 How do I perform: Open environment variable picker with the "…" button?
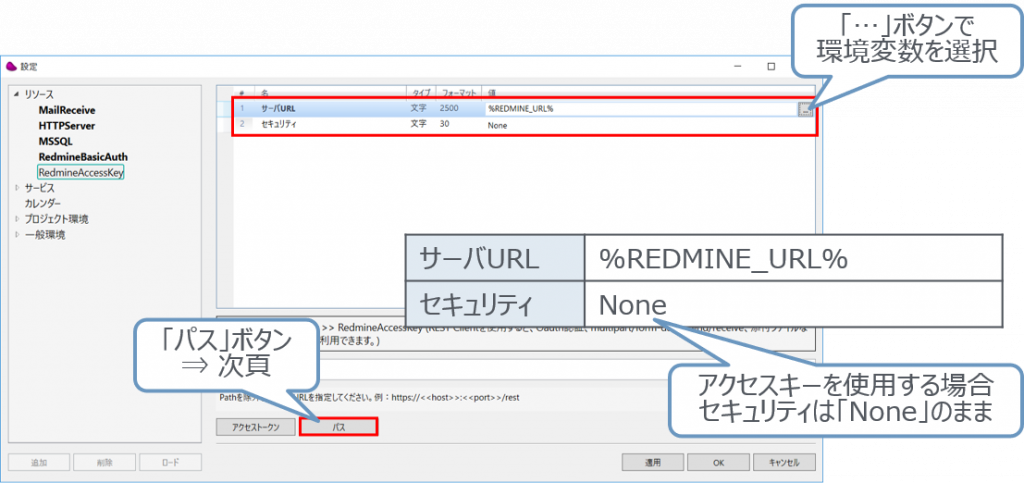pos(805,109)
